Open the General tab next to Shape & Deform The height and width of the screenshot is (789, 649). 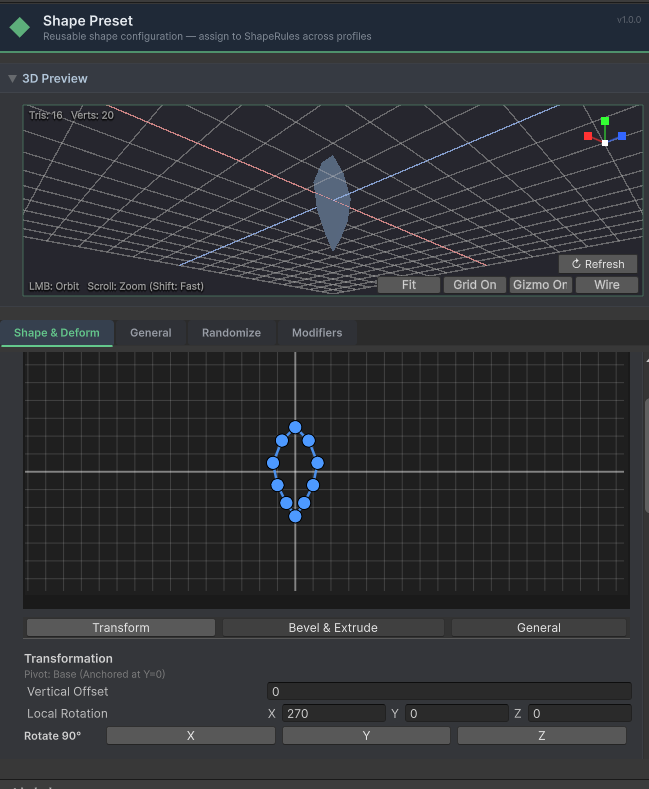(150, 333)
